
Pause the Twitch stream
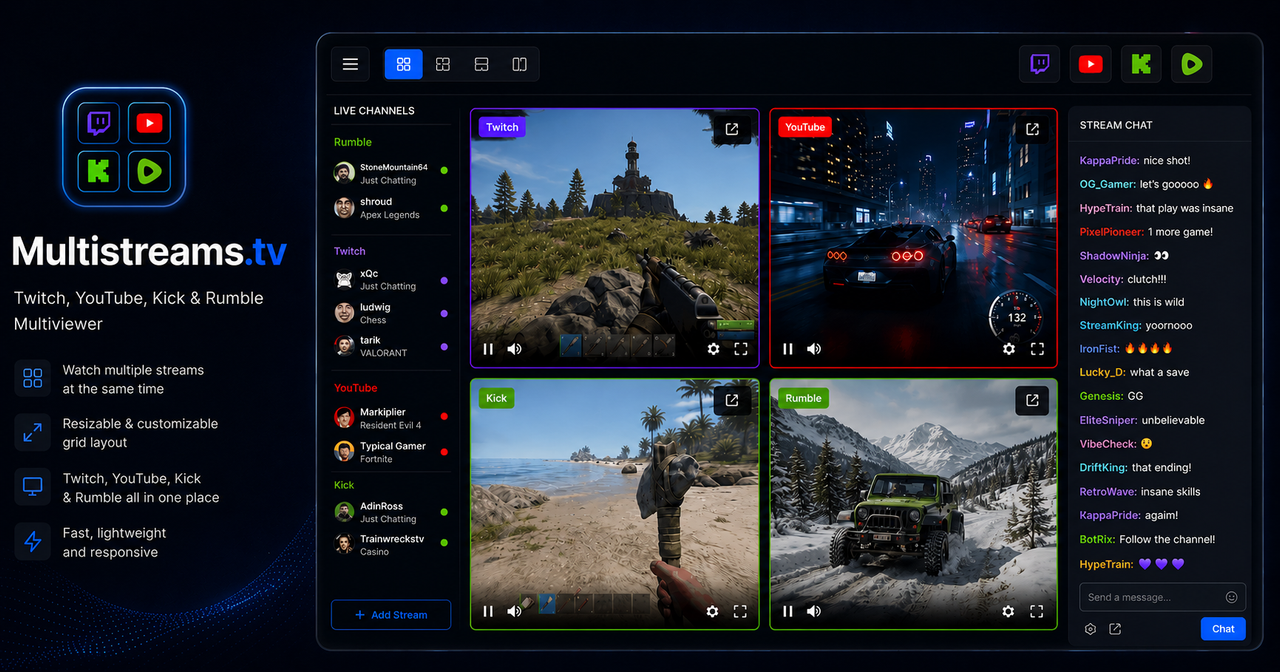tap(488, 349)
